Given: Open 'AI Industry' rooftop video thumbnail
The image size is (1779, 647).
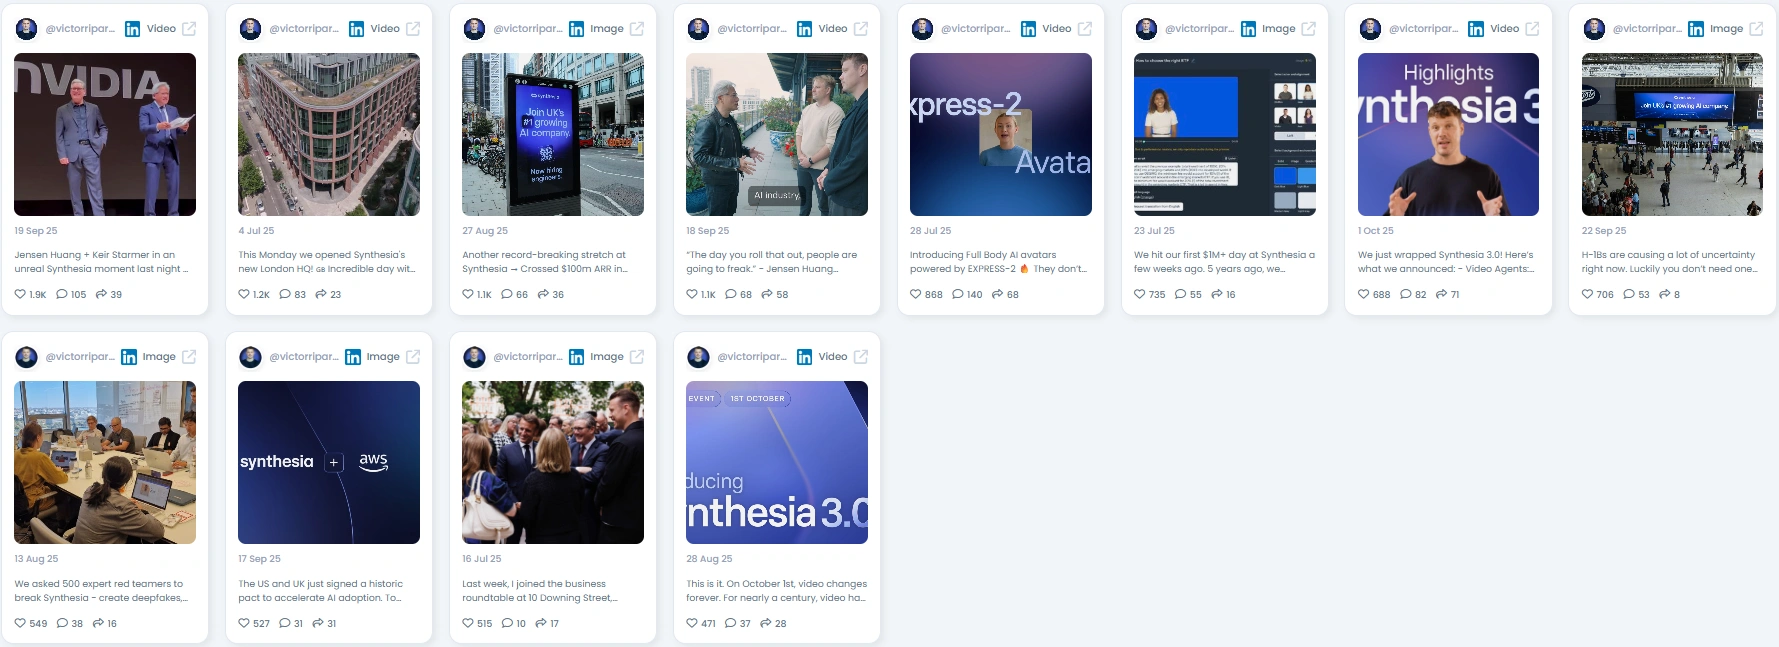Looking at the screenshot, I should 777,134.
